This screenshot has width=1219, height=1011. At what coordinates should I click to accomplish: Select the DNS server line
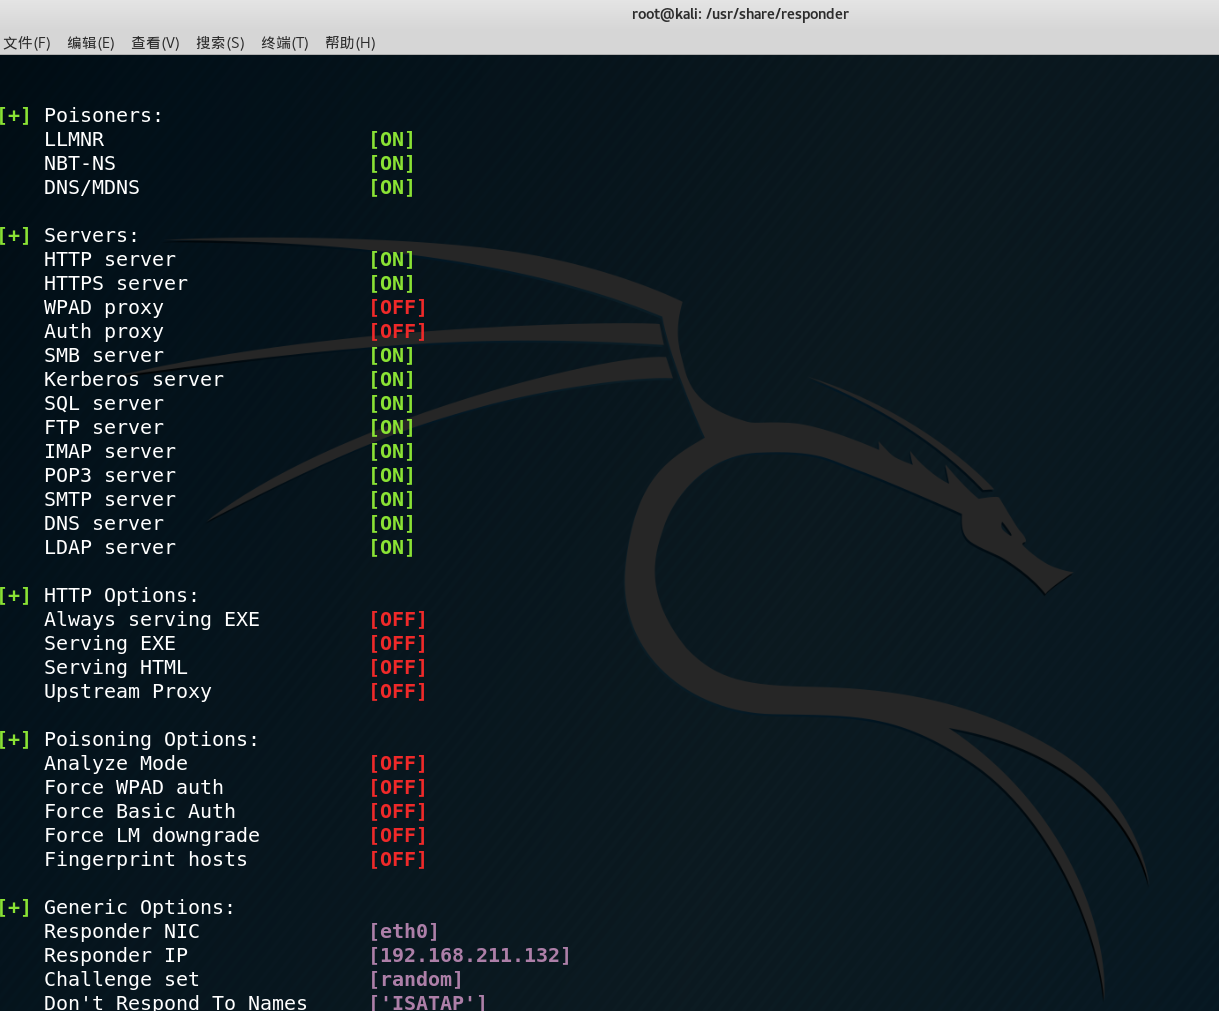[104, 524]
